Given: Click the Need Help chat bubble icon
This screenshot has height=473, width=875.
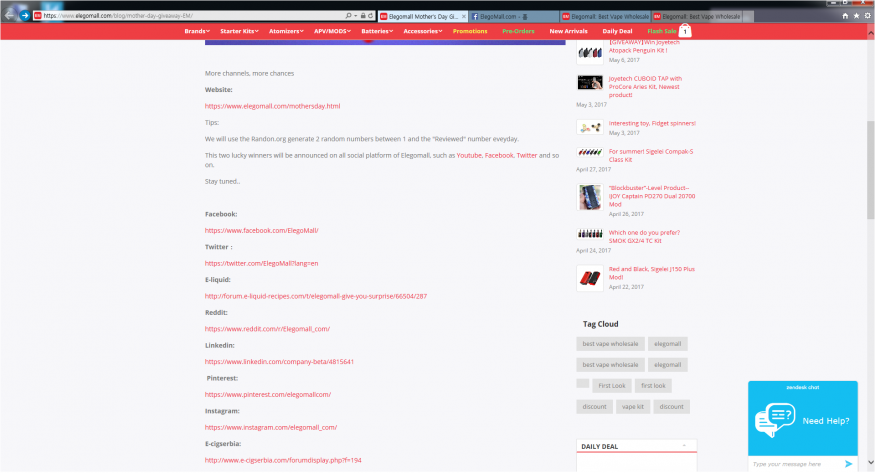Looking at the screenshot, I should [x=775, y=420].
